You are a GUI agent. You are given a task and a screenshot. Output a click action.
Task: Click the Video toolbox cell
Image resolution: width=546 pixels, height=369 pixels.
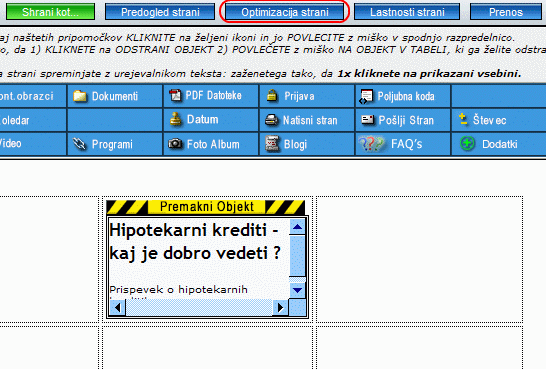[33, 144]
